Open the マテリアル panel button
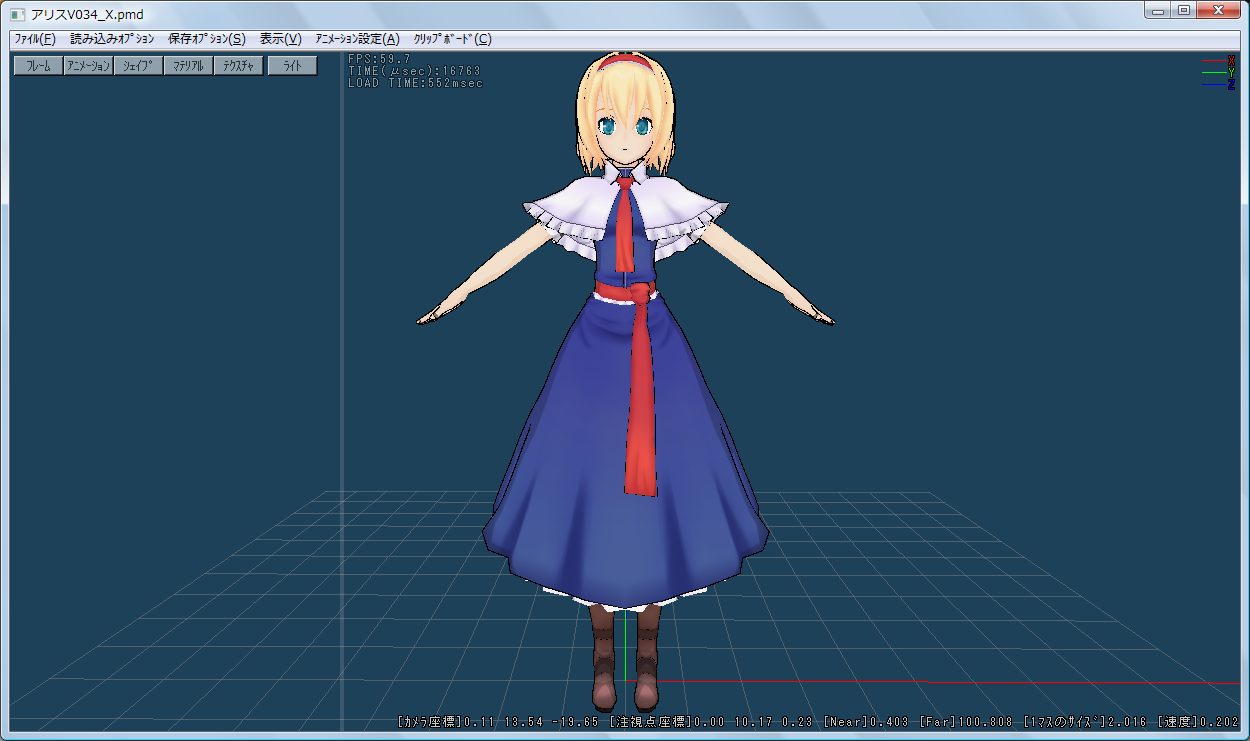 tap(188, 66)
